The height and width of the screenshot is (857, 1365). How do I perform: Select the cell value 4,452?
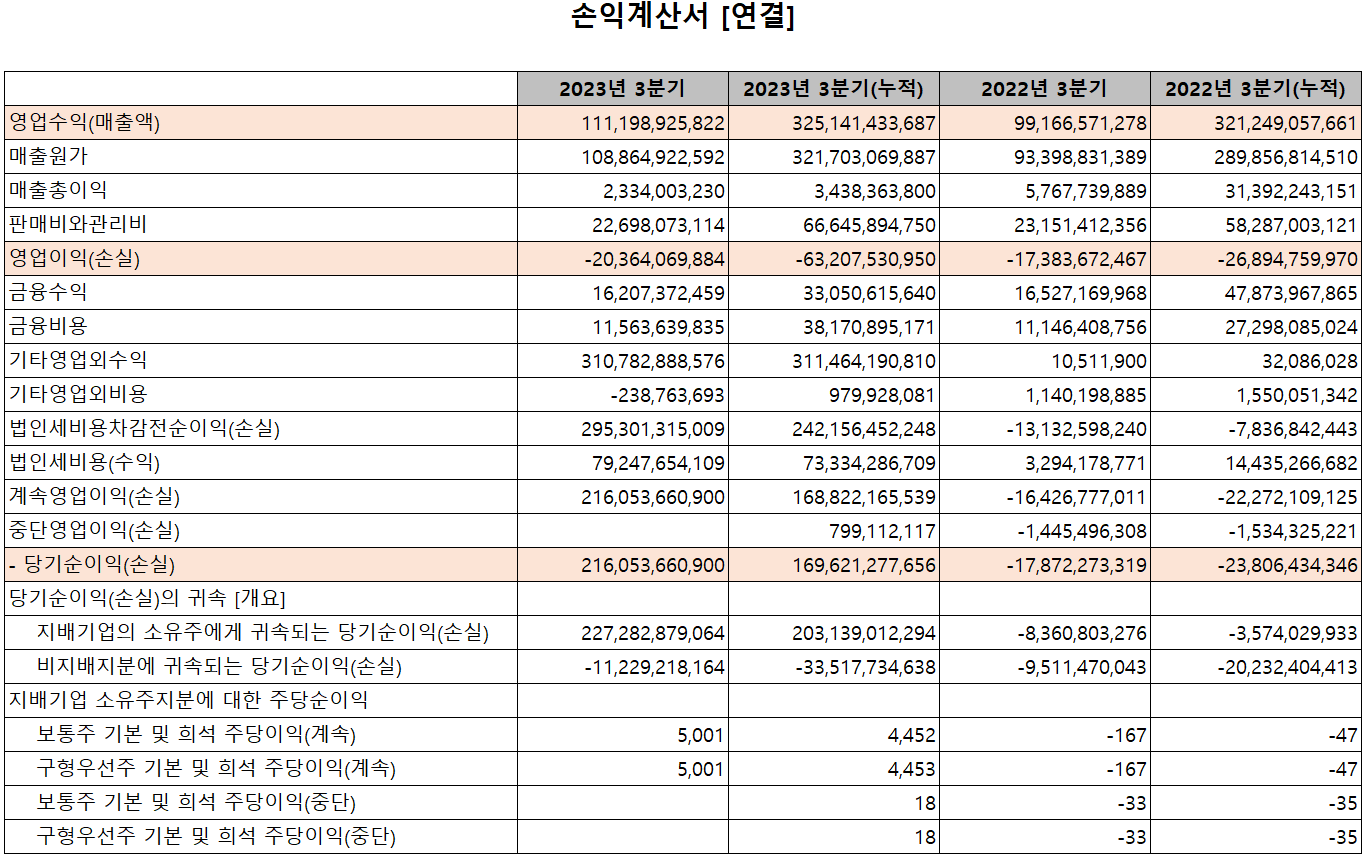coord(912,736)
